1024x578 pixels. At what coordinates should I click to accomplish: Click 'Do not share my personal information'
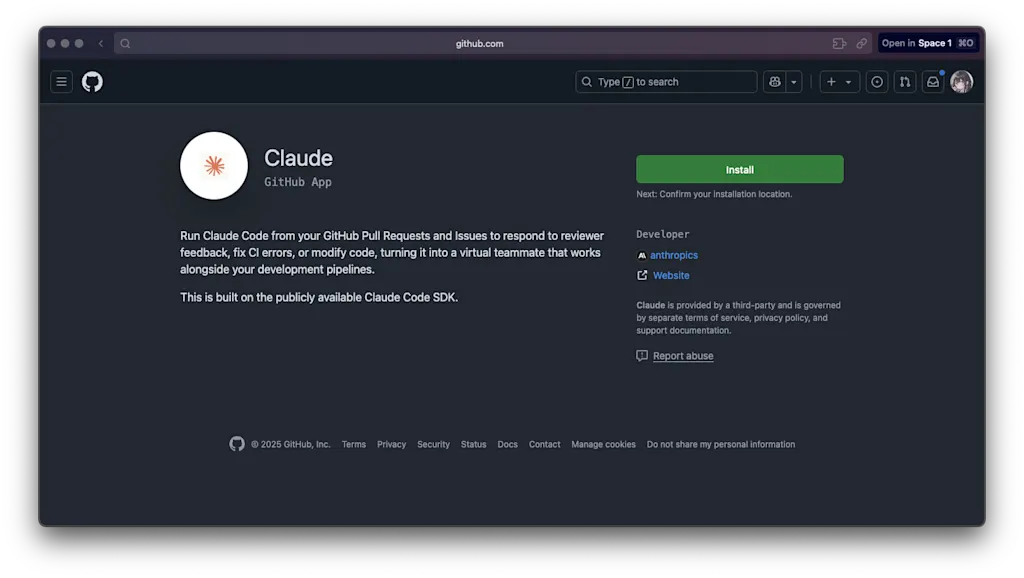pos(721,444)
